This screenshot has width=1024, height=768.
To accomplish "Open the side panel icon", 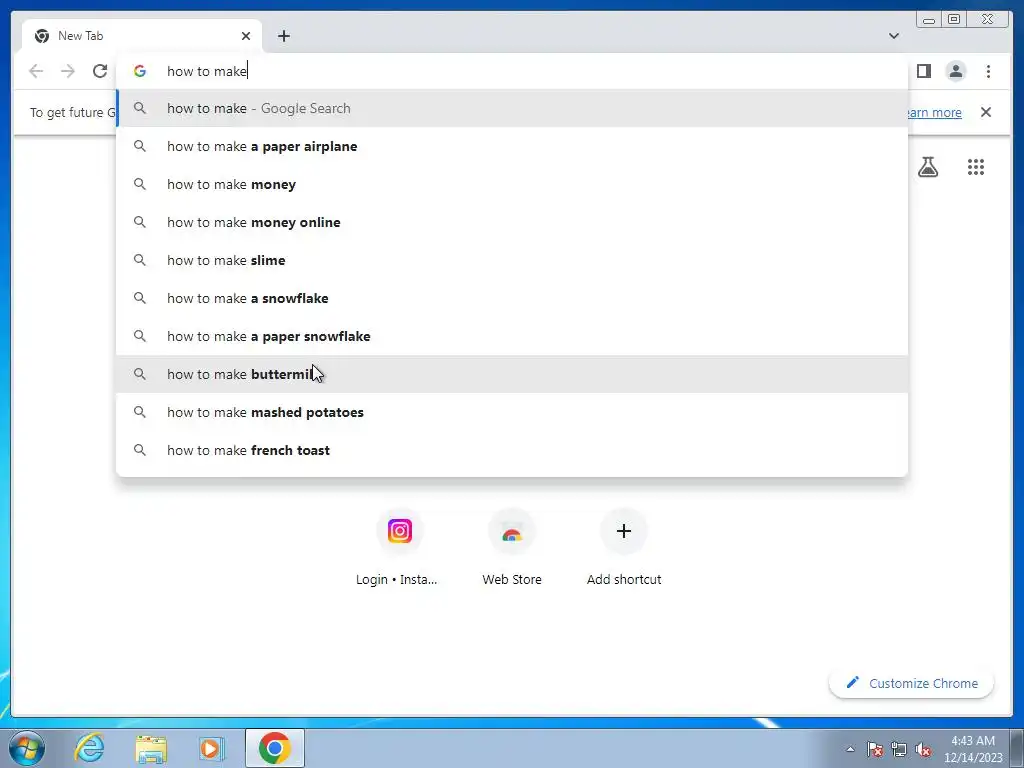I will pos(923,71).
